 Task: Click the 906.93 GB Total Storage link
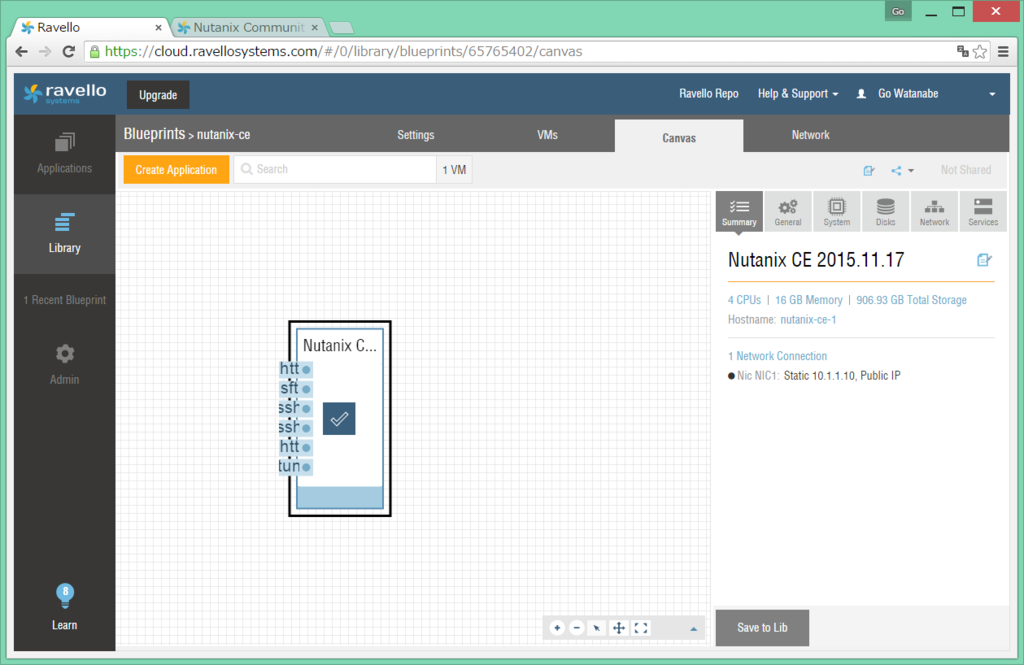[911, 300]
